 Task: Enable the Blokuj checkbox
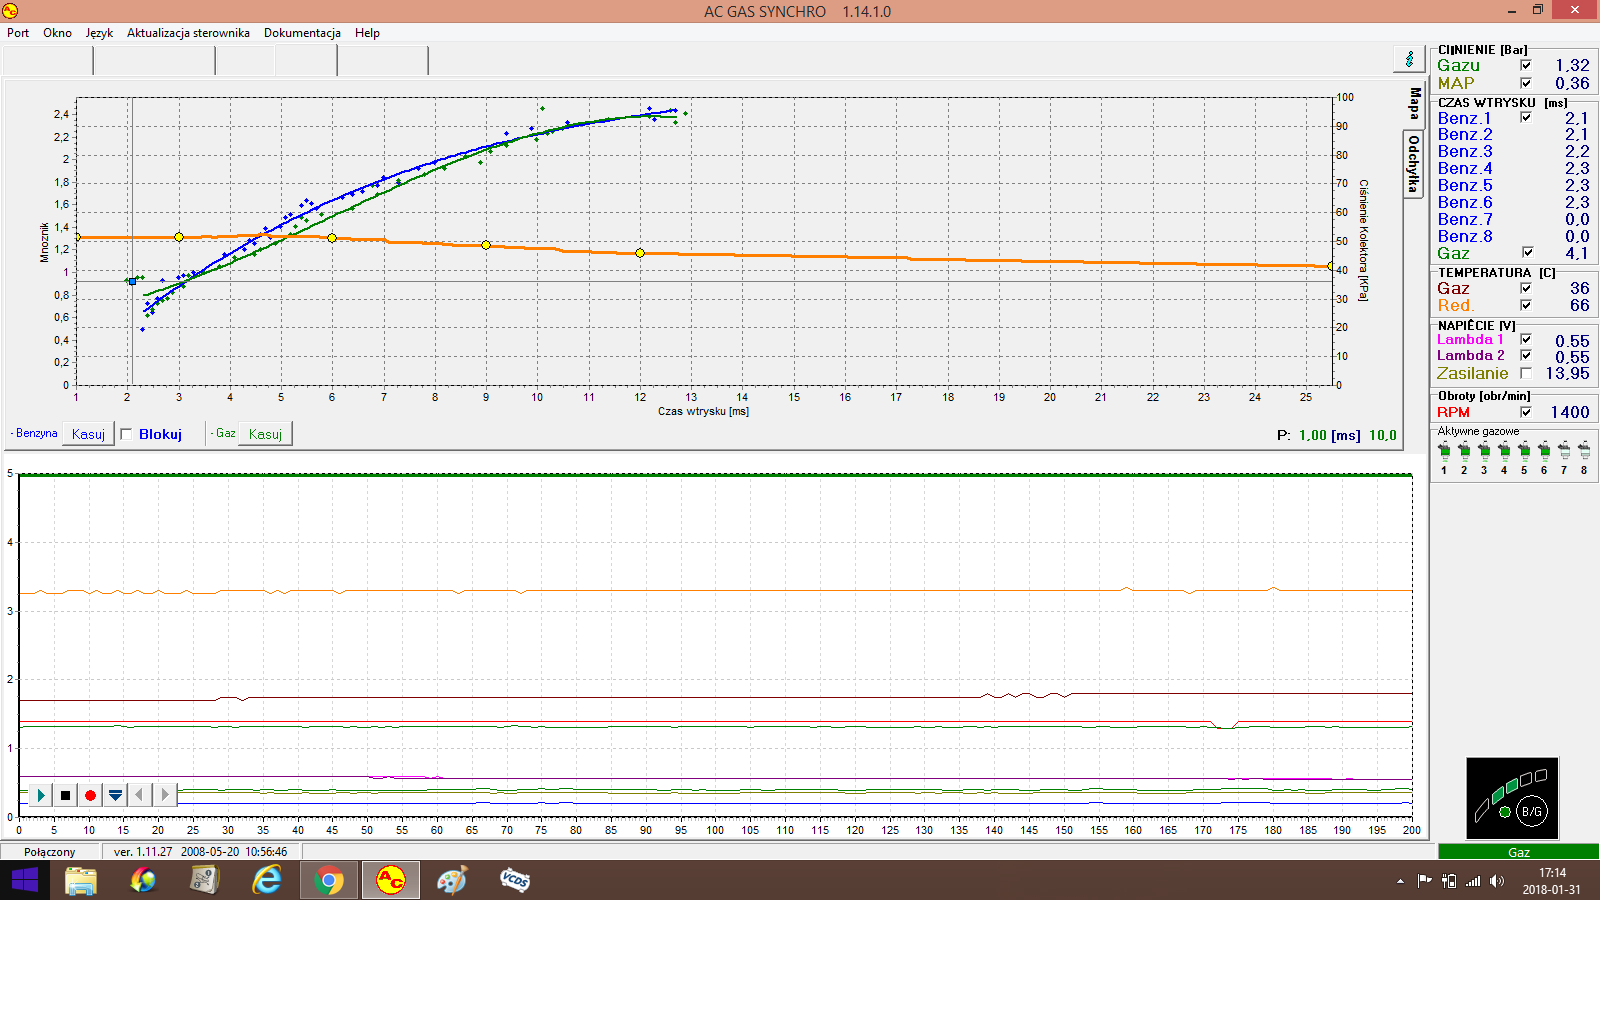coord(126,434)
